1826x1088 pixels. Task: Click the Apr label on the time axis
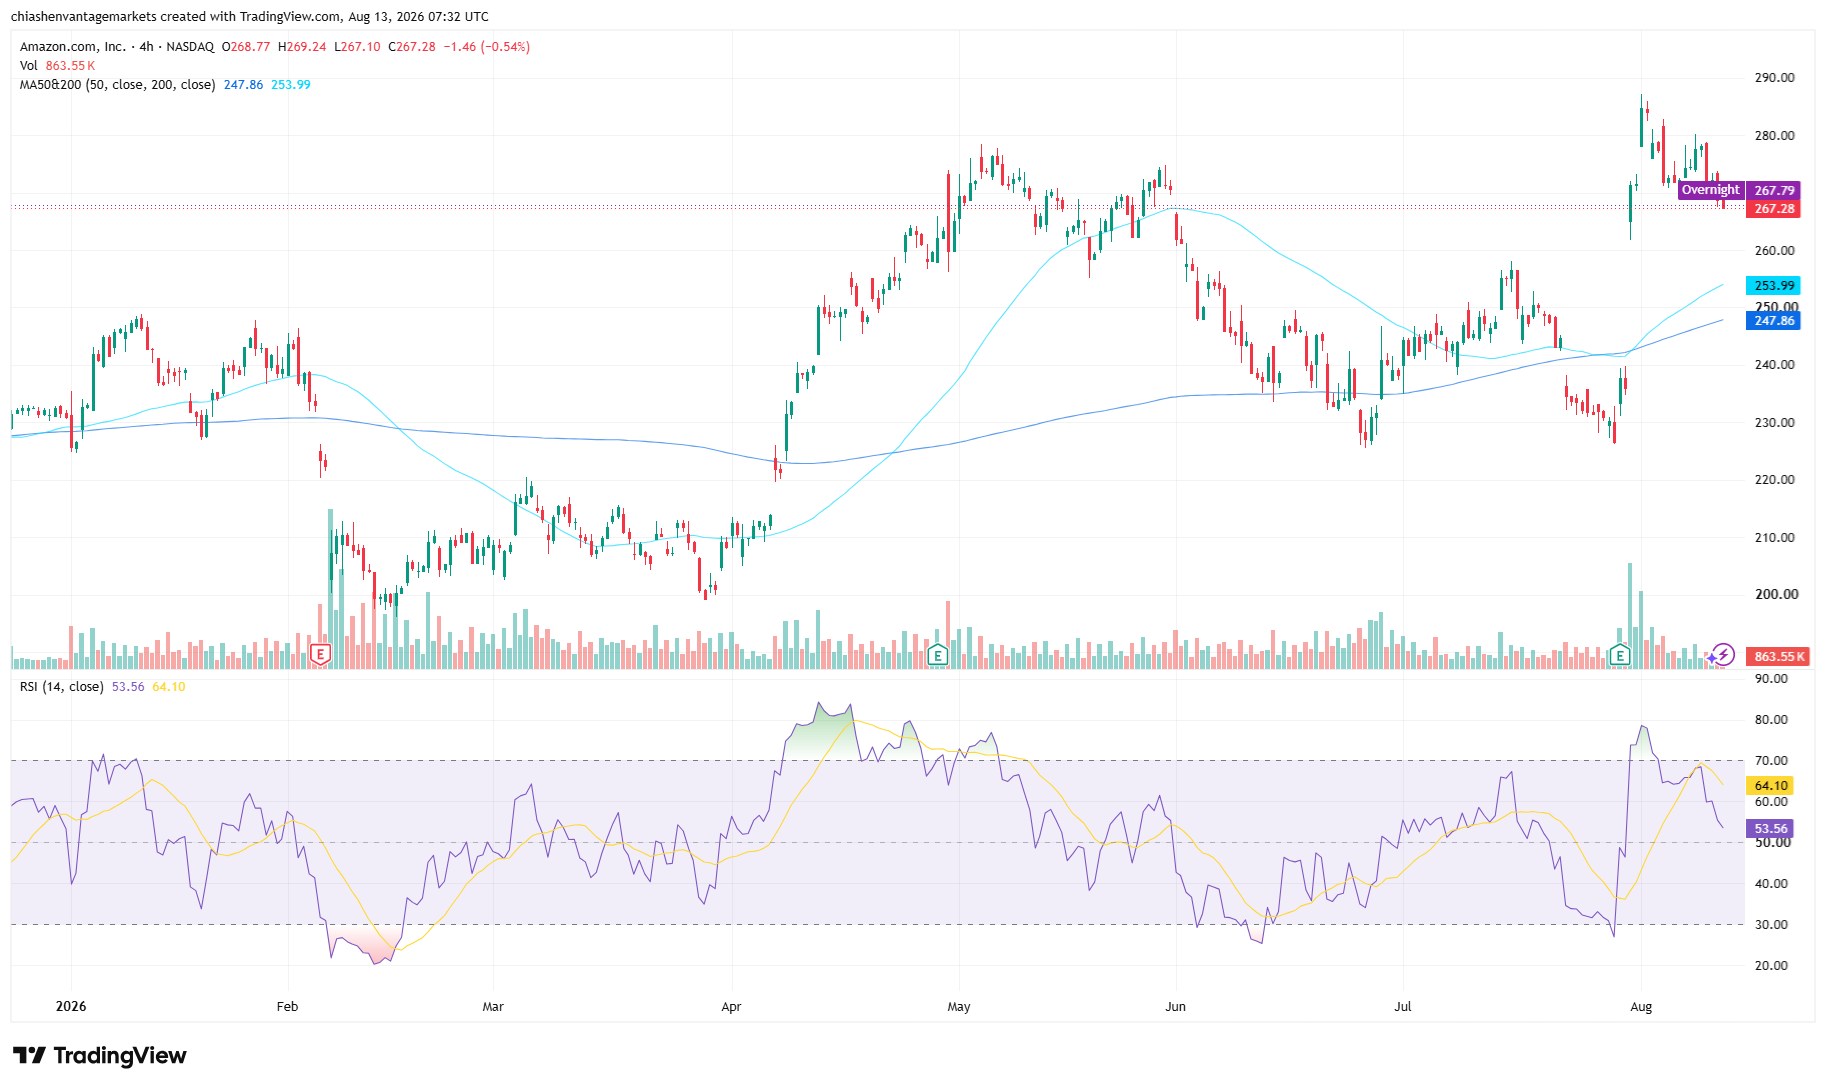[731, 1007]
